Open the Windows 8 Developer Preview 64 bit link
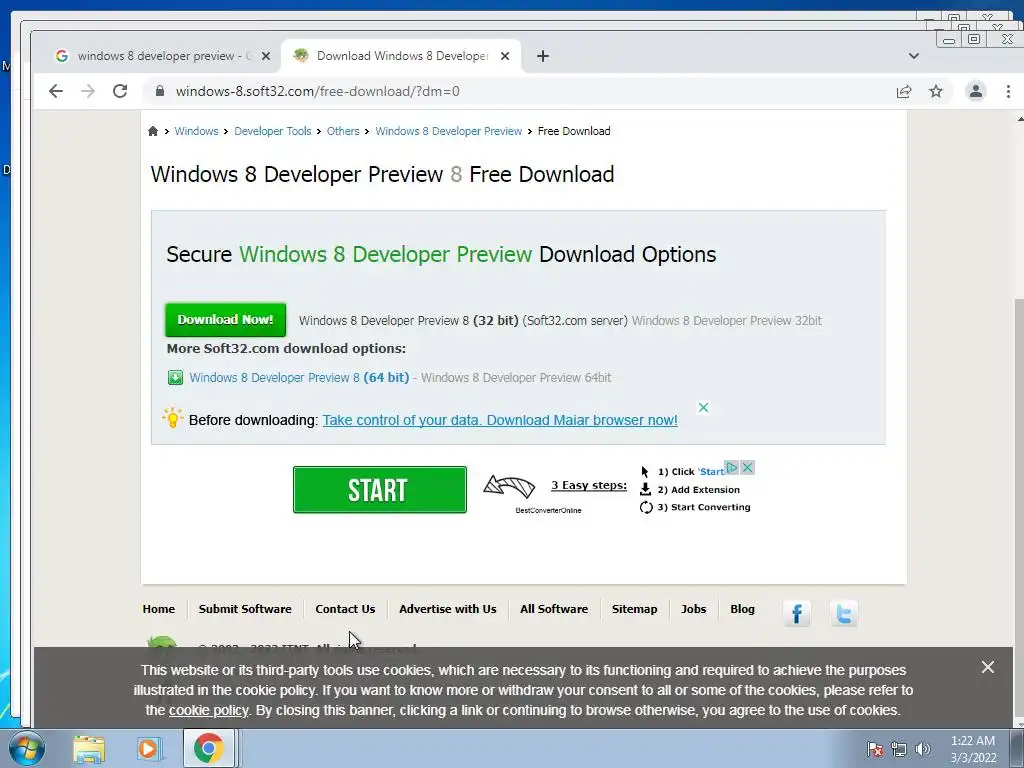Screen dimensions: 1024x768 point(299,377)
